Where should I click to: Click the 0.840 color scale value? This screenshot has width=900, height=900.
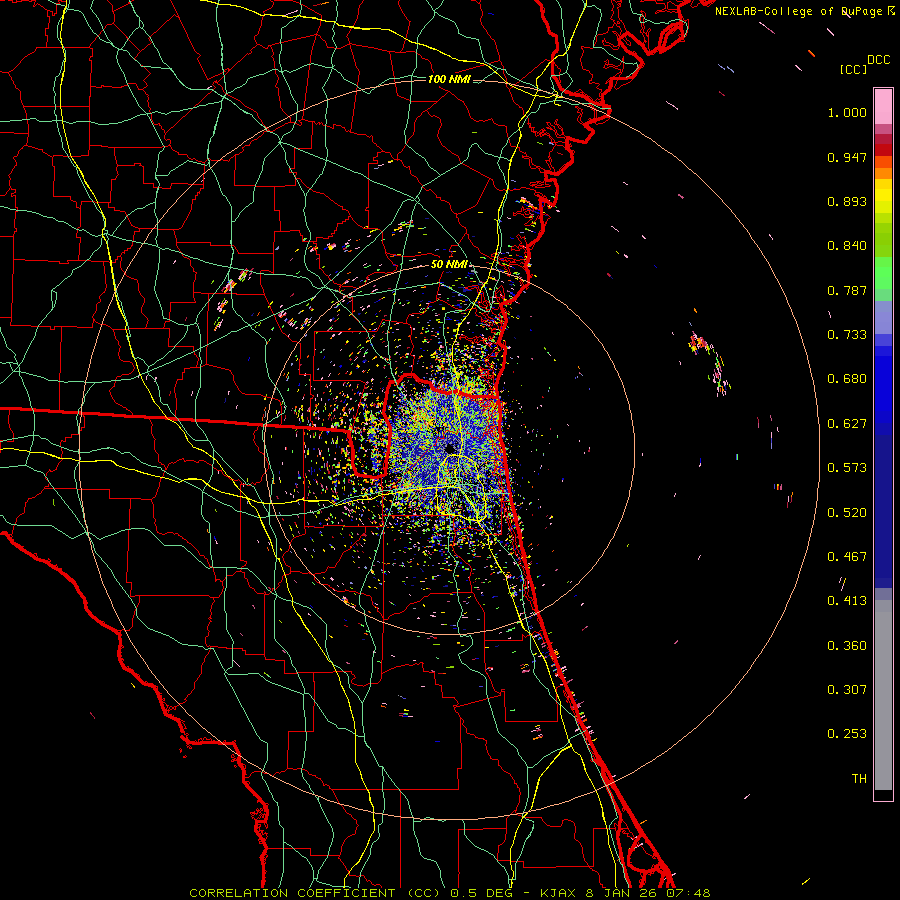tap(847, 246)
